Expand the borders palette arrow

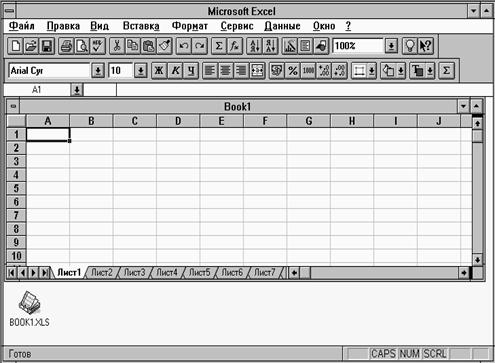pyautogui.click(x=372, y=71)
